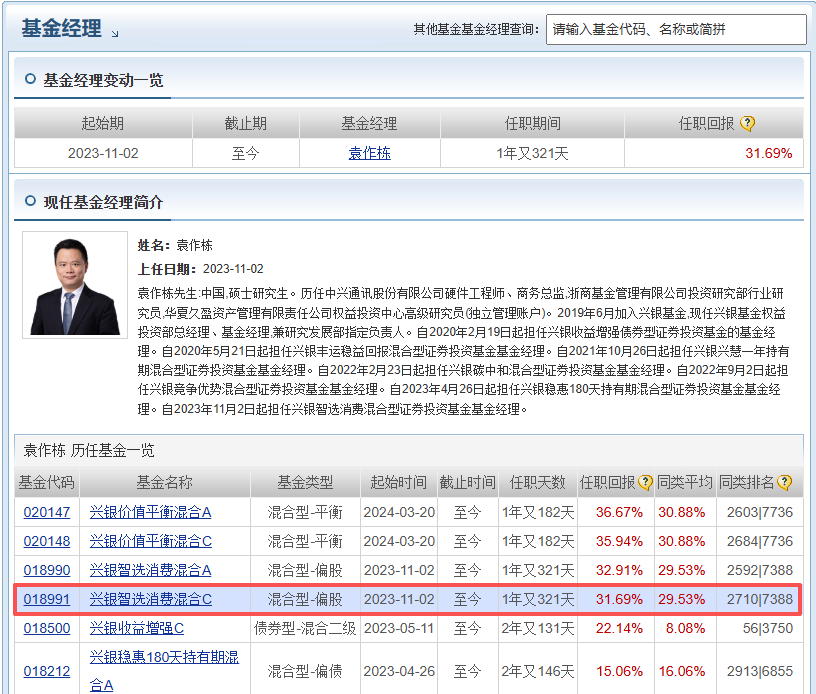Image resolution: width=816 pixels, height=694 pixels.
Task: Open fund code 020147 link
Action: pyautogui.click(x=47, y=512)
